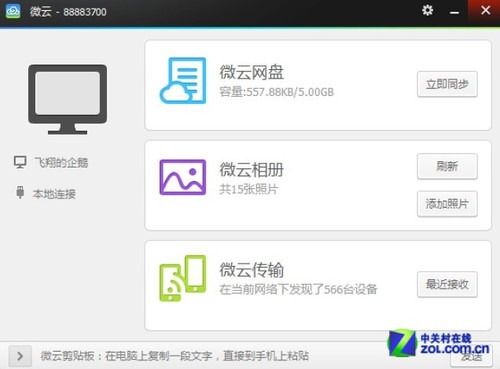This screenshot has width=500, height=369.
Task: Open the settings gear in title bar
Action: click(427, 10)
